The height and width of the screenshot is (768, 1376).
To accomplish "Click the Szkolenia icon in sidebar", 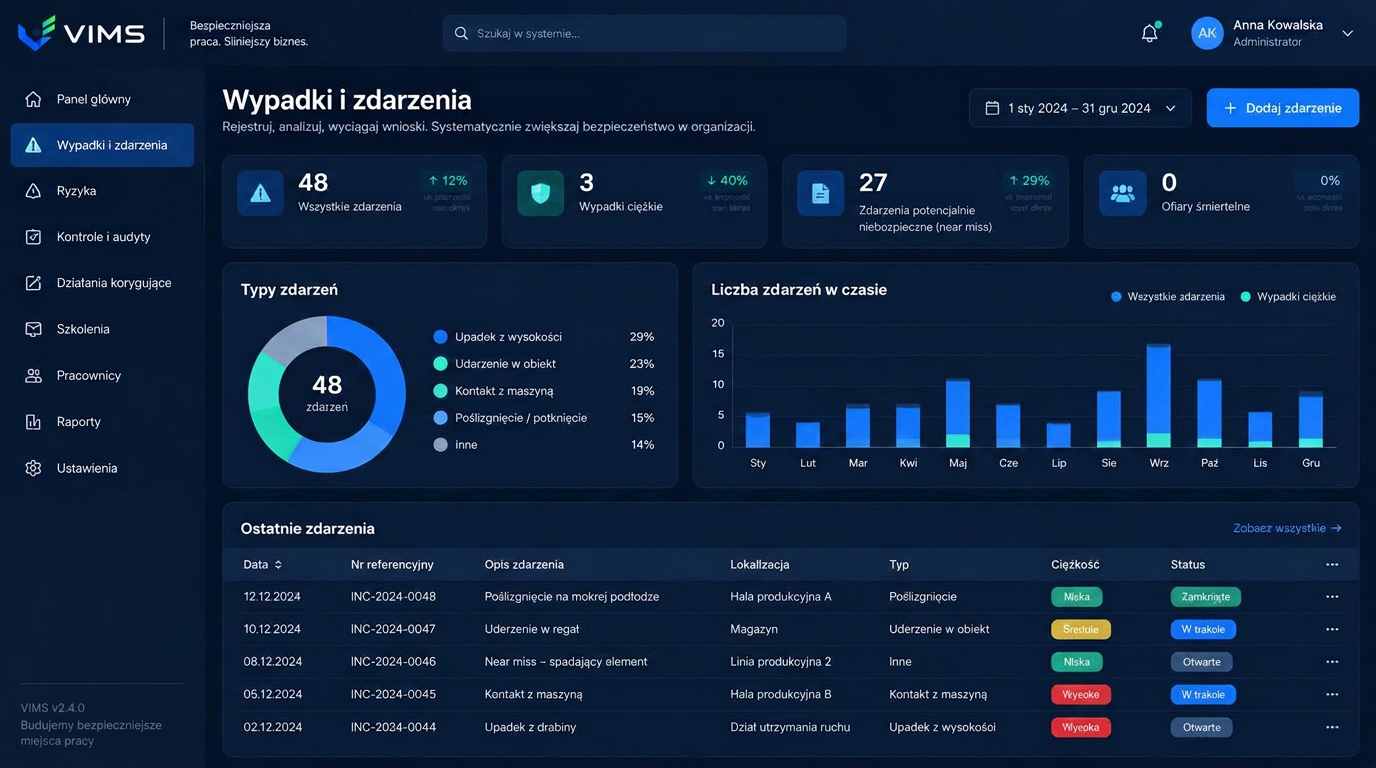I will point(33,329).
